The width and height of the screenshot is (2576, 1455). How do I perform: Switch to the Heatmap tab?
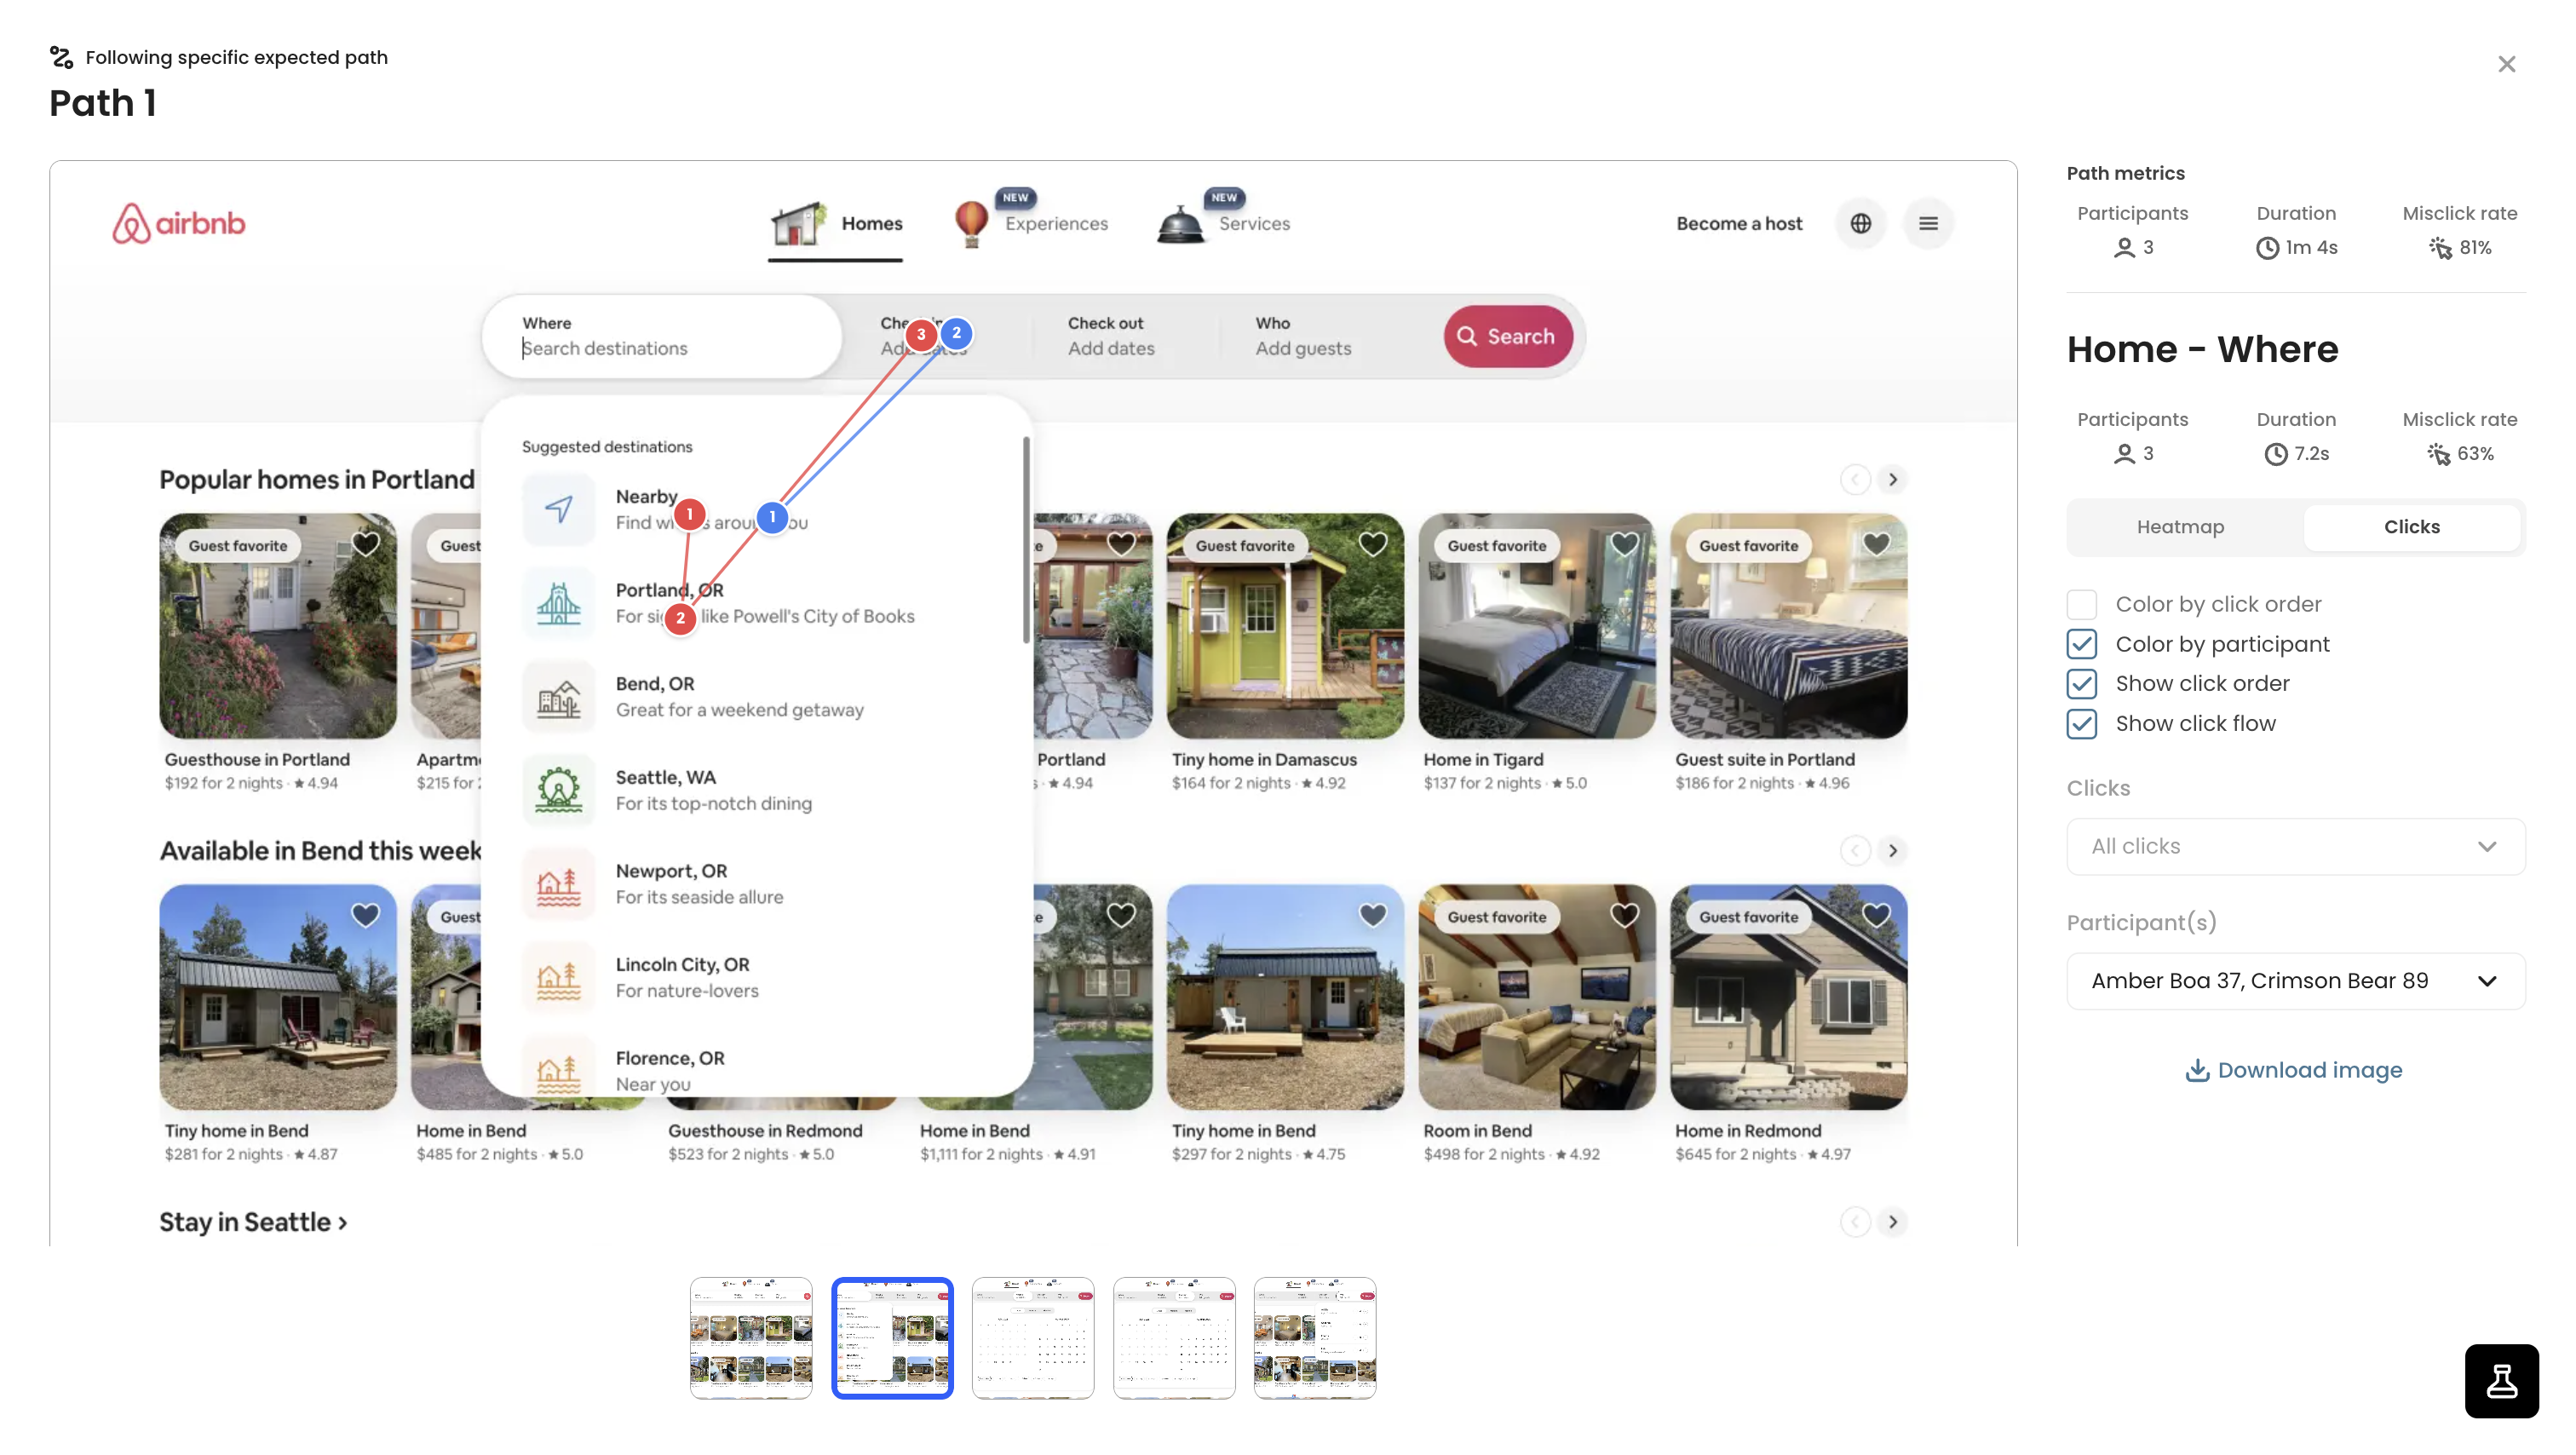point(2180,527)
